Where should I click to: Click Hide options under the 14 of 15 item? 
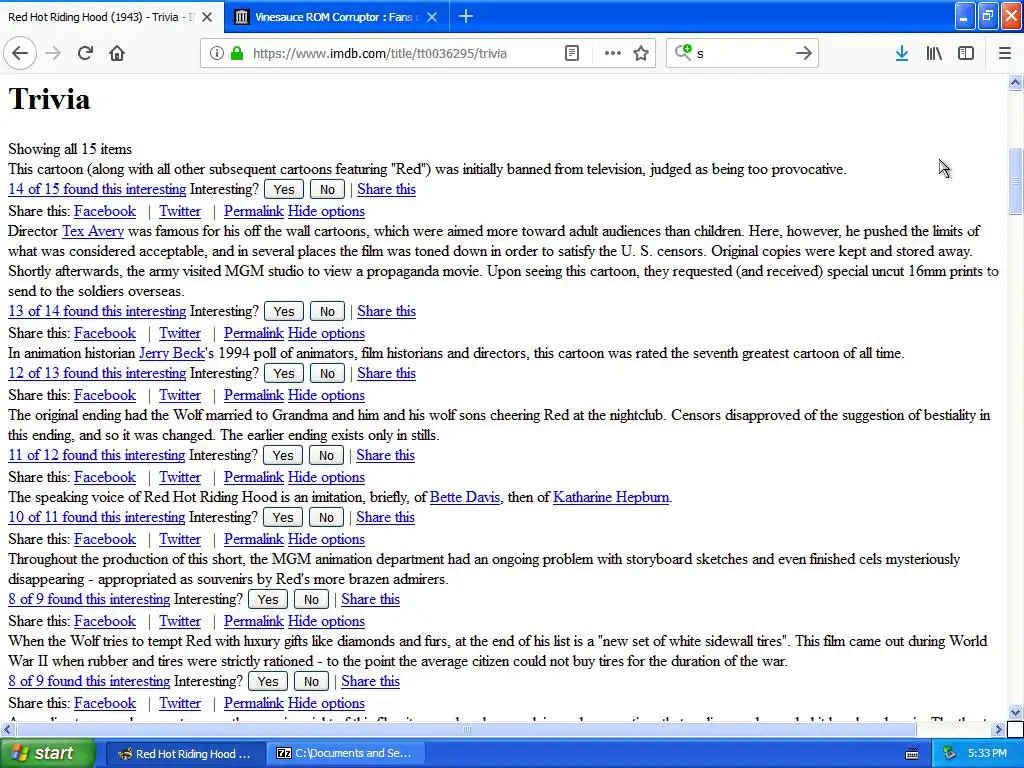pos(327,212)
